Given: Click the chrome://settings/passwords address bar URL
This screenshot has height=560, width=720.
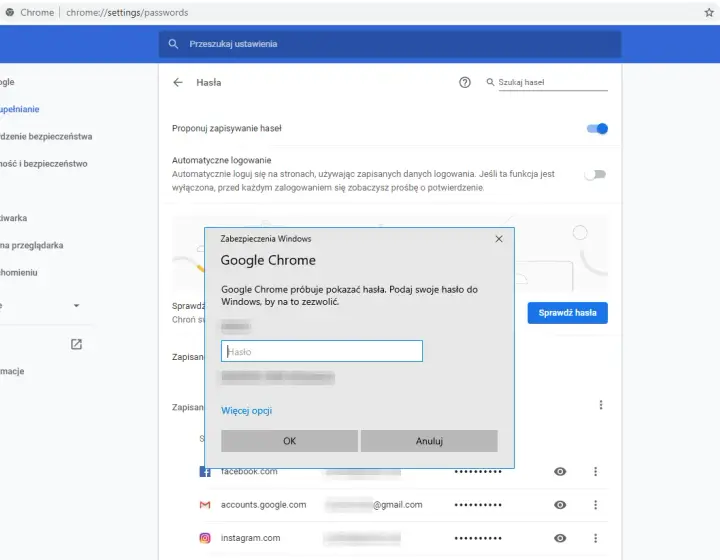Looking at the screenshot, I should (127, 12).
